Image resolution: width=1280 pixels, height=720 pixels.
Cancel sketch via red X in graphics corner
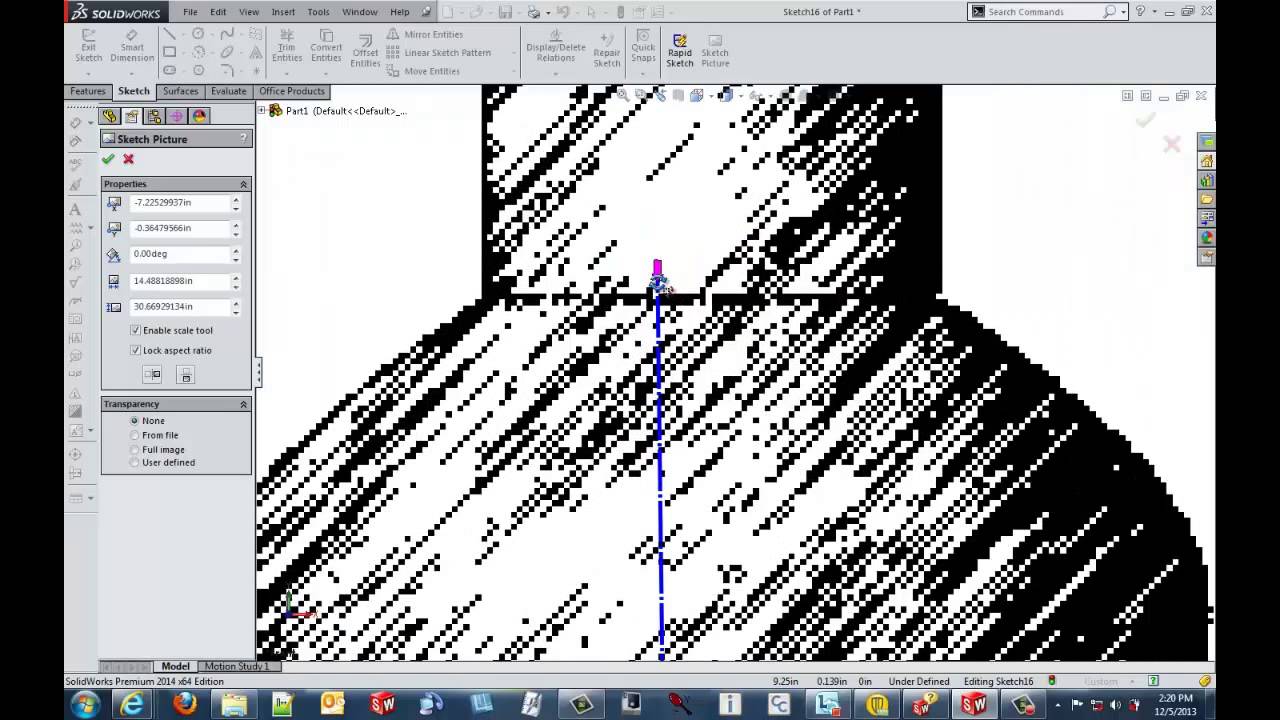(1172, 145)
